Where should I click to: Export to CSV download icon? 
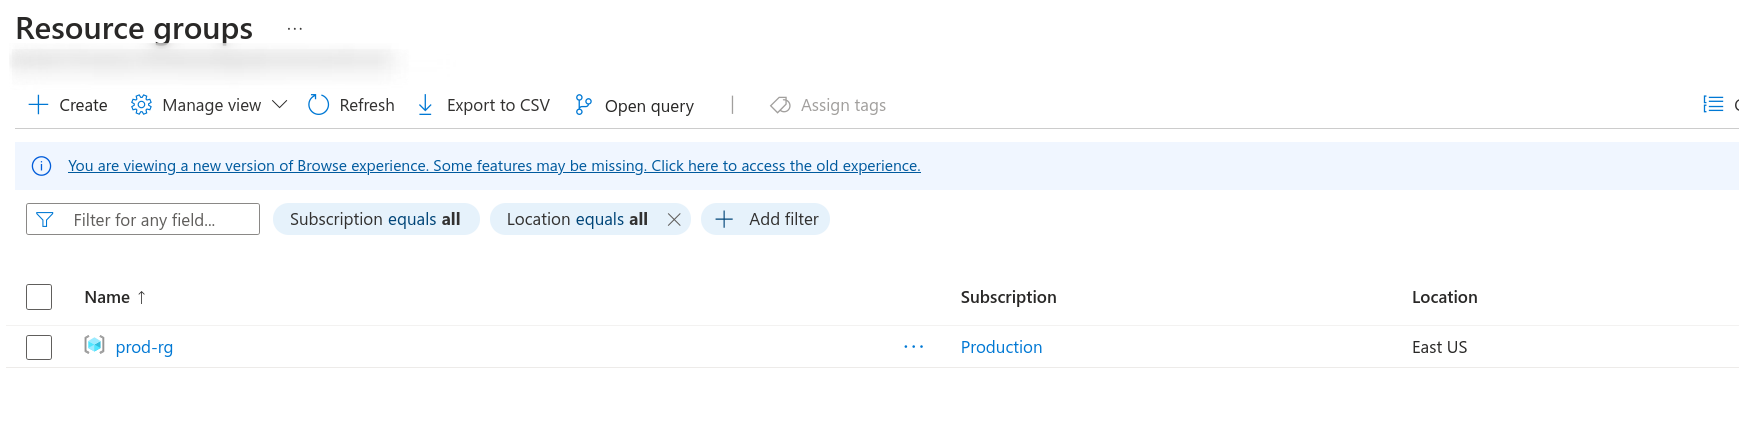point(425,105)
